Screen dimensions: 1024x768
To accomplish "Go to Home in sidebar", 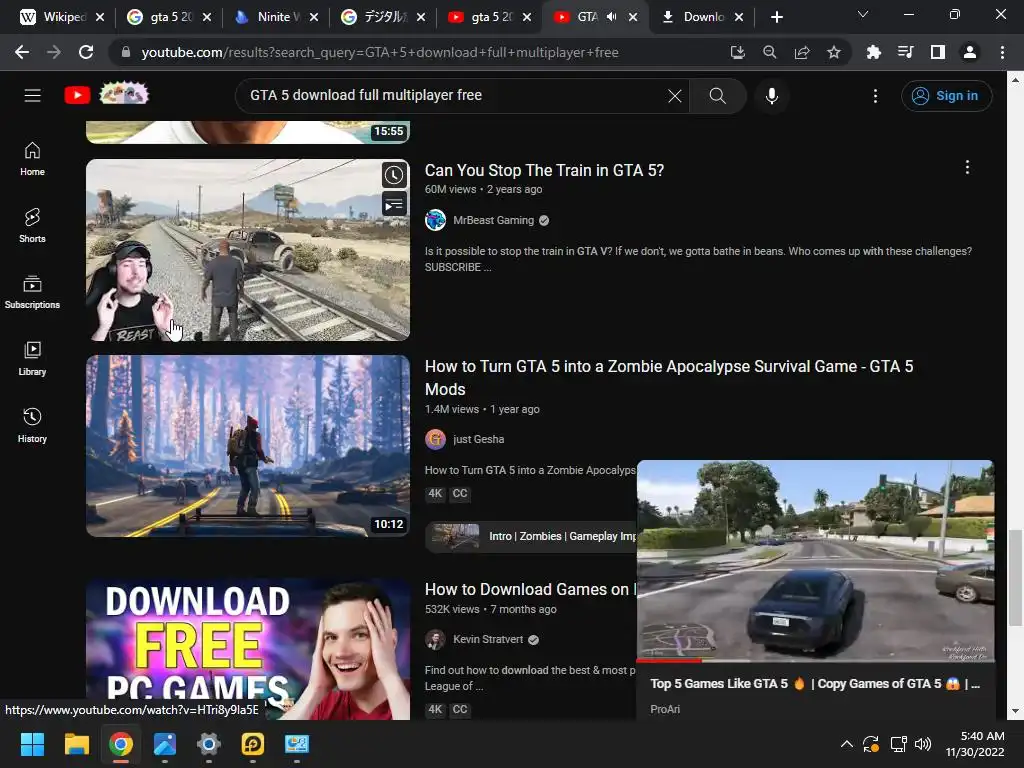I will (32, 159).
